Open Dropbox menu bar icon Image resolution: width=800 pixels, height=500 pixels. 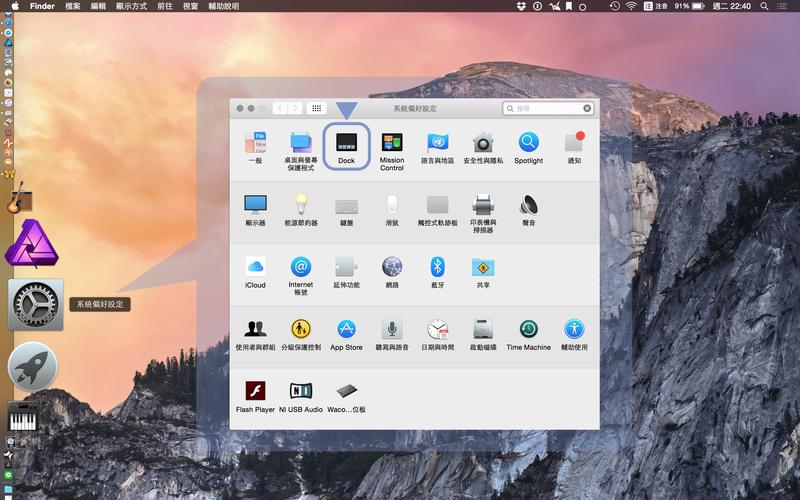point(521,6)
